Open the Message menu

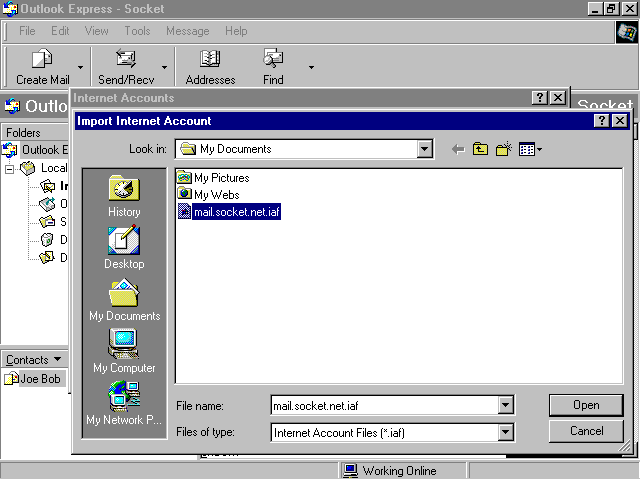coord(187,31)
